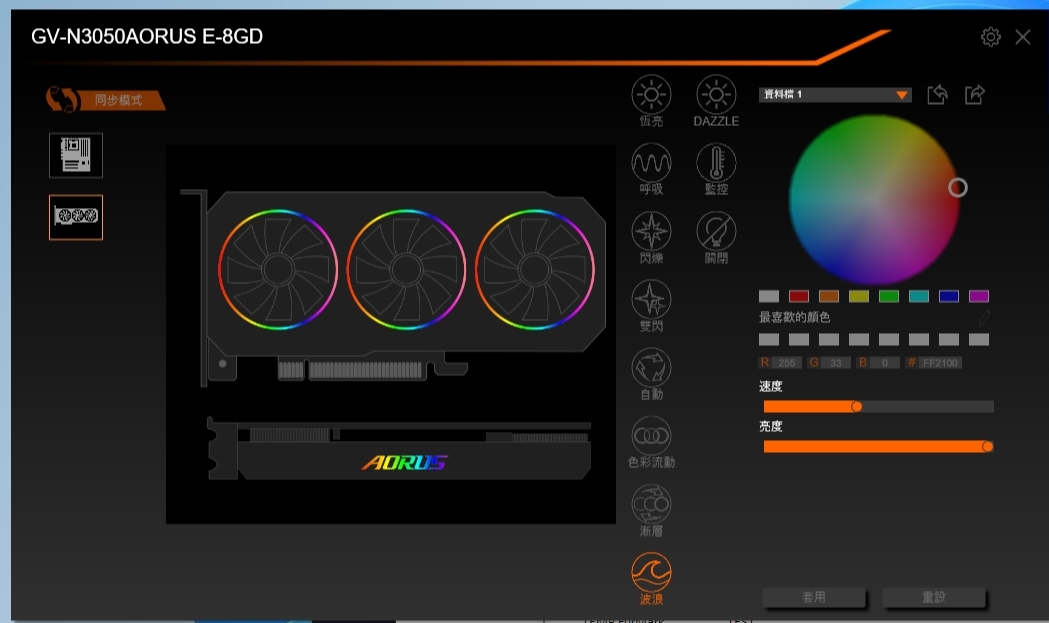Select the 色彩流動 color shift effect
Image resolution: width=1049 pixels, height=623 pixels.
pyautogui.click(x=651, y=436)
